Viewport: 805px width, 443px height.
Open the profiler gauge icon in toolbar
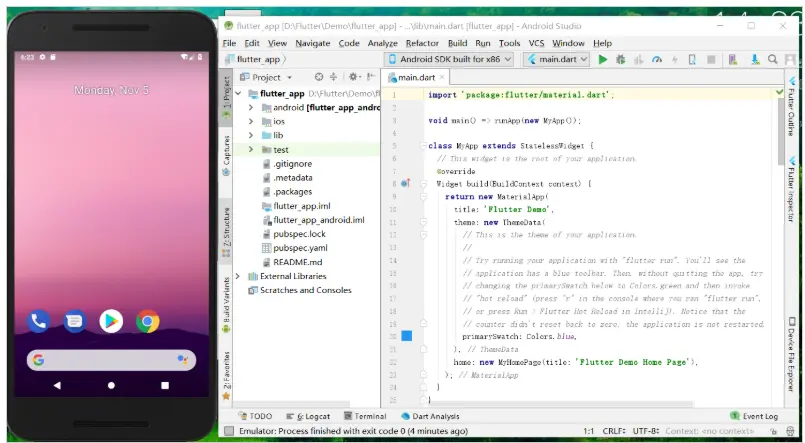(657, 60)
